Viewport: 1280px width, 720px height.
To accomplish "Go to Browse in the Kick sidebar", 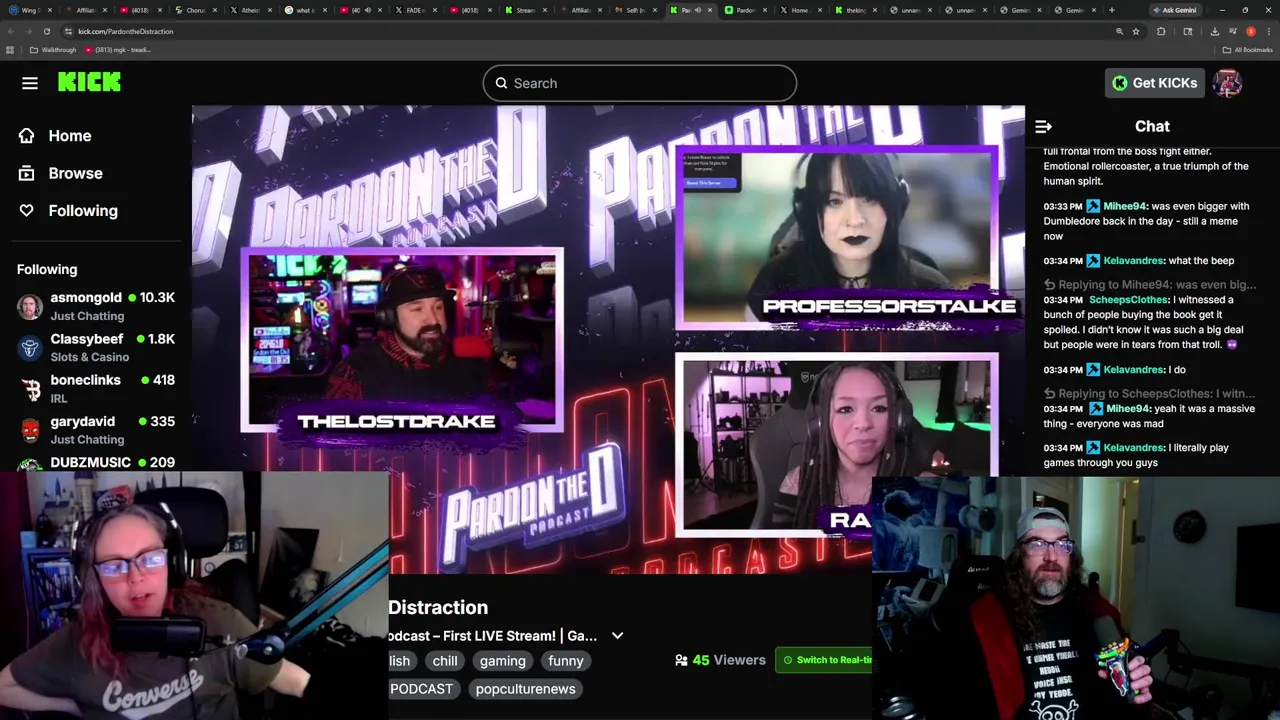I will tap(76, 173).
